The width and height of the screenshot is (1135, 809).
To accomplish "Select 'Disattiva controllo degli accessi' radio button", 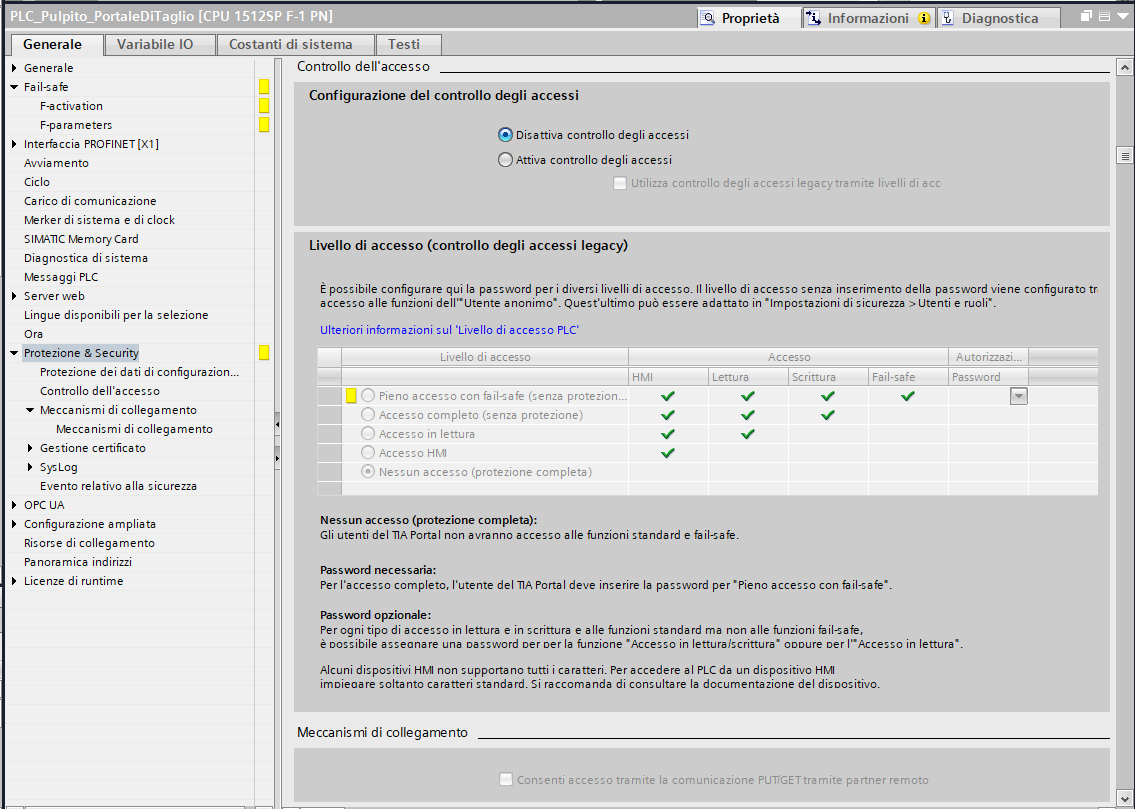I will (x=505, y=135).
